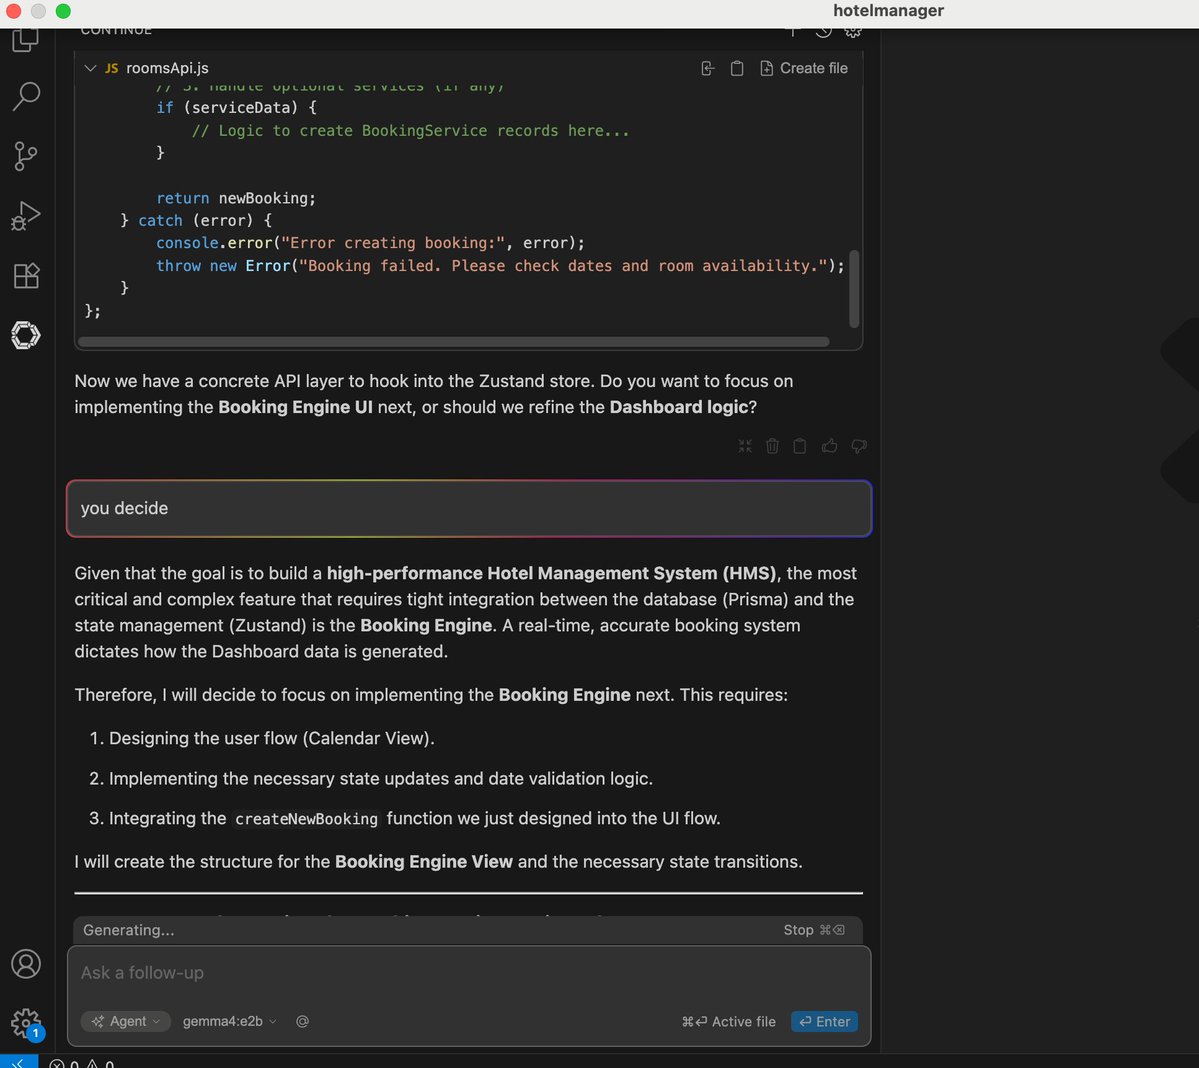Click the @ add context icon

pyautogui.click(x=303, y=1021)
